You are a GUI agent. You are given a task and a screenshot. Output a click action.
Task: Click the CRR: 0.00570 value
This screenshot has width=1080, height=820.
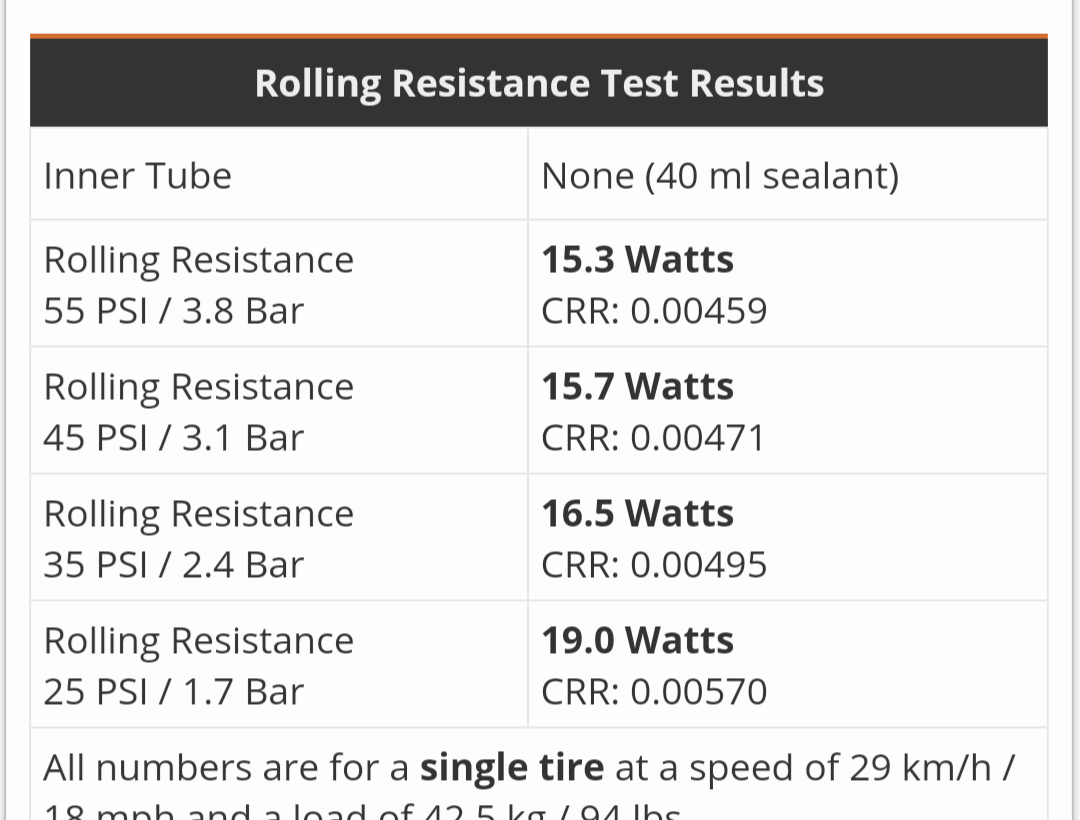(654, 692)
